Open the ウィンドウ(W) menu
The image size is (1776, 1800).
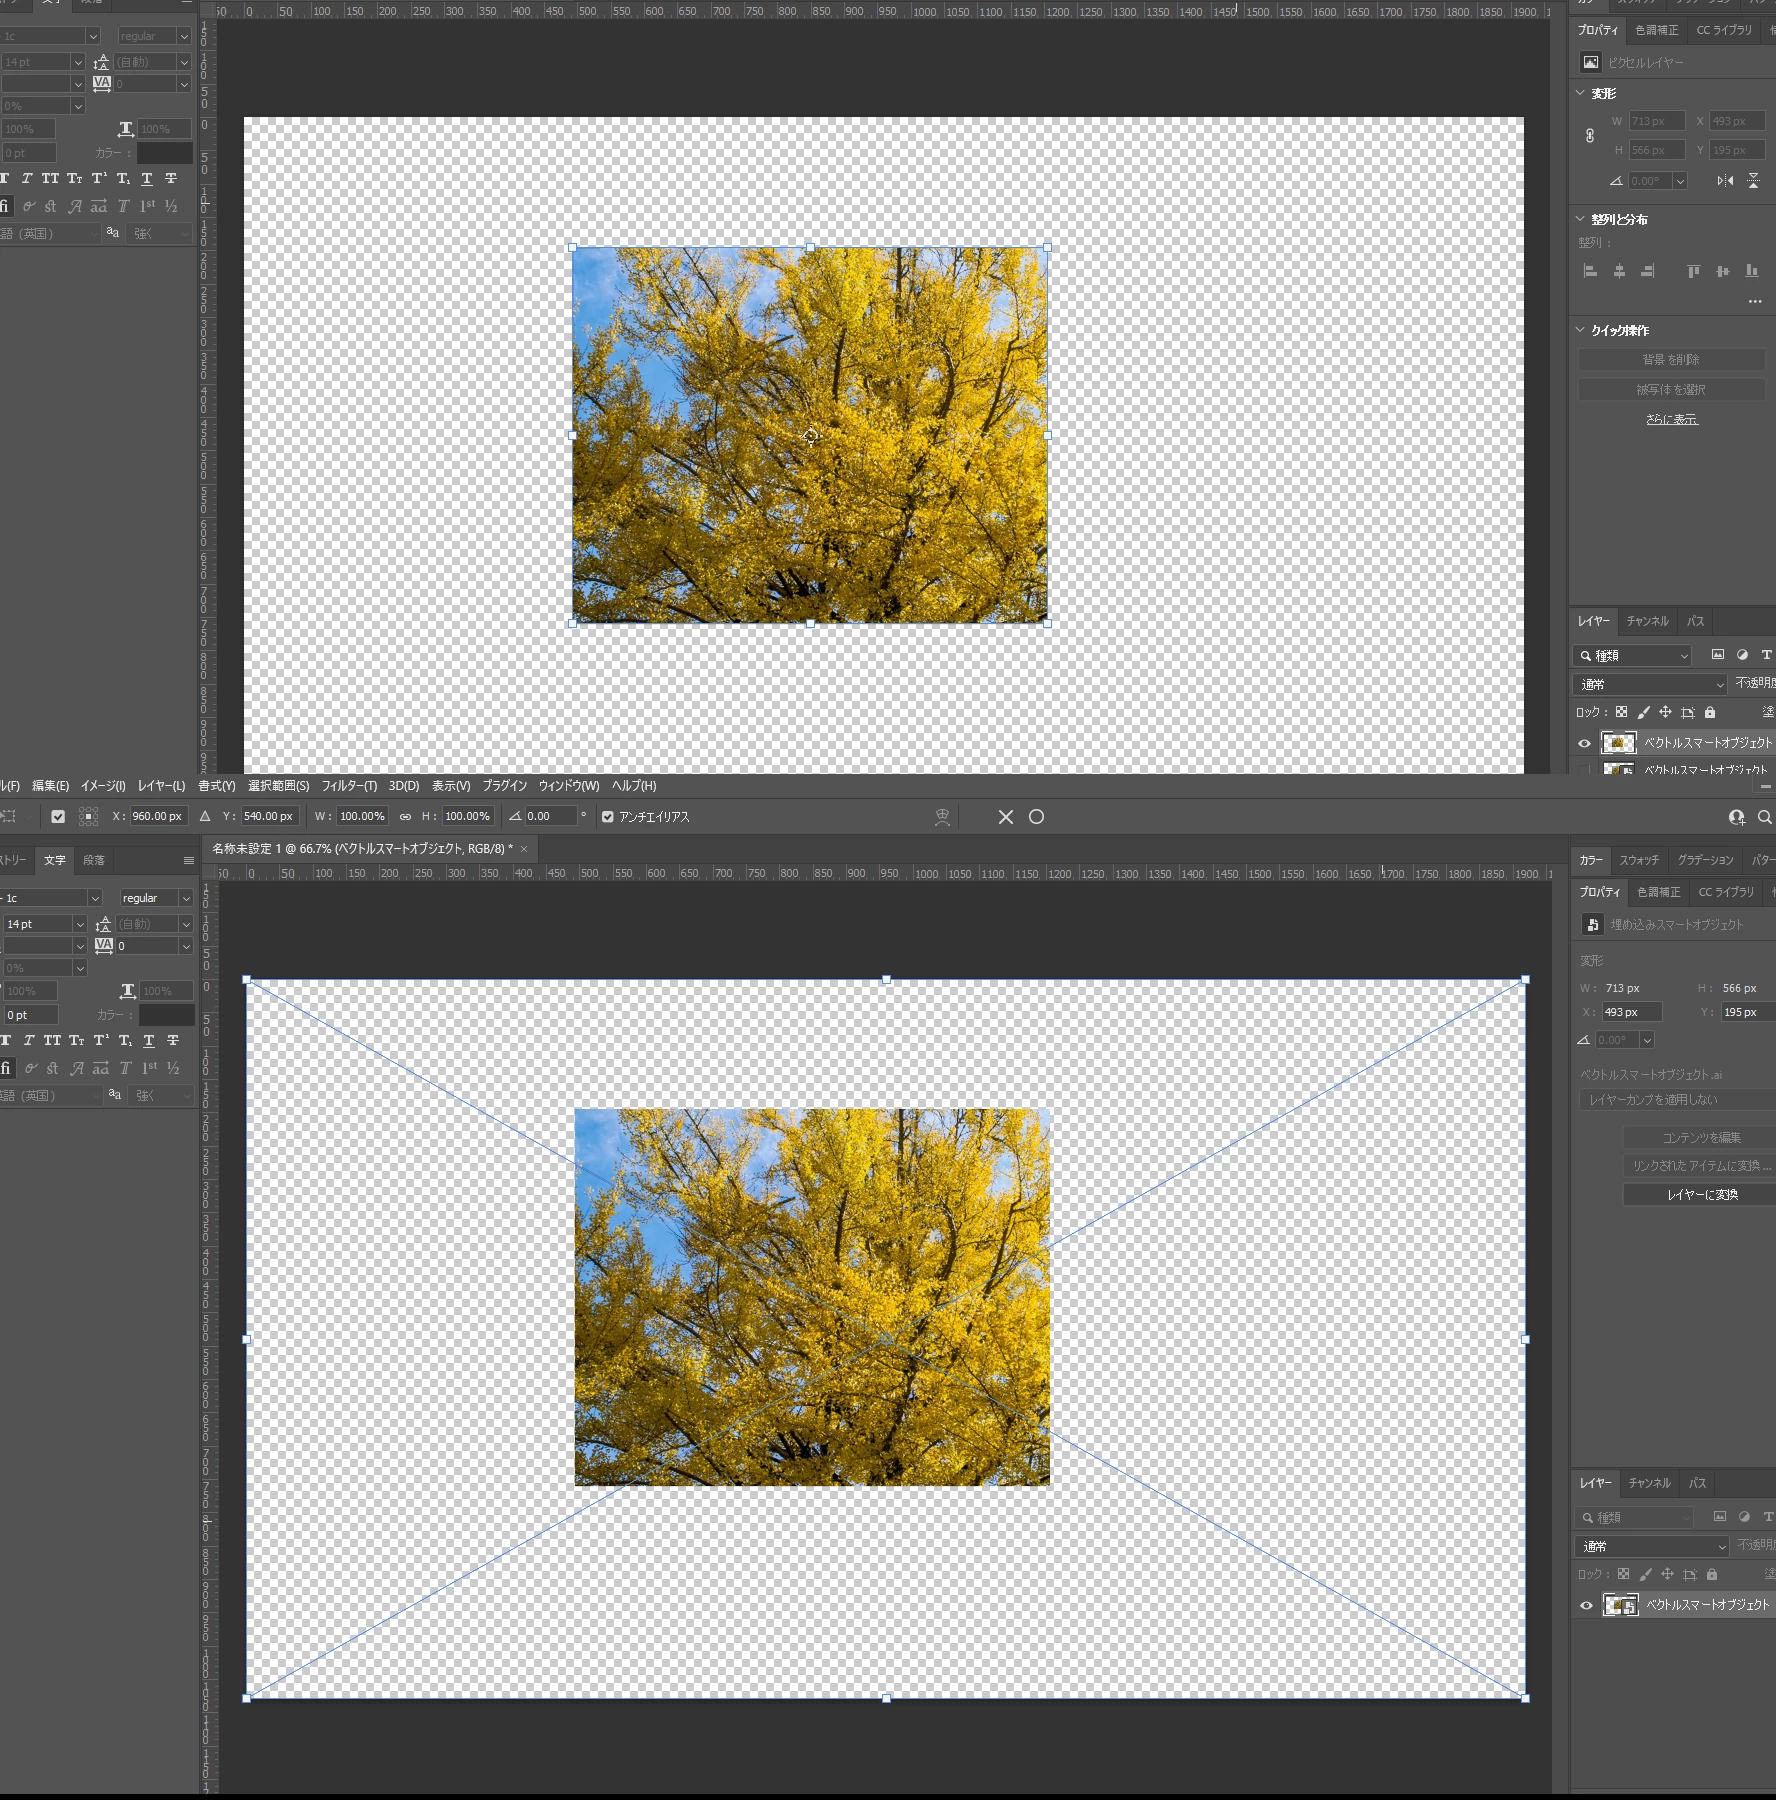[x=569, y=786]
